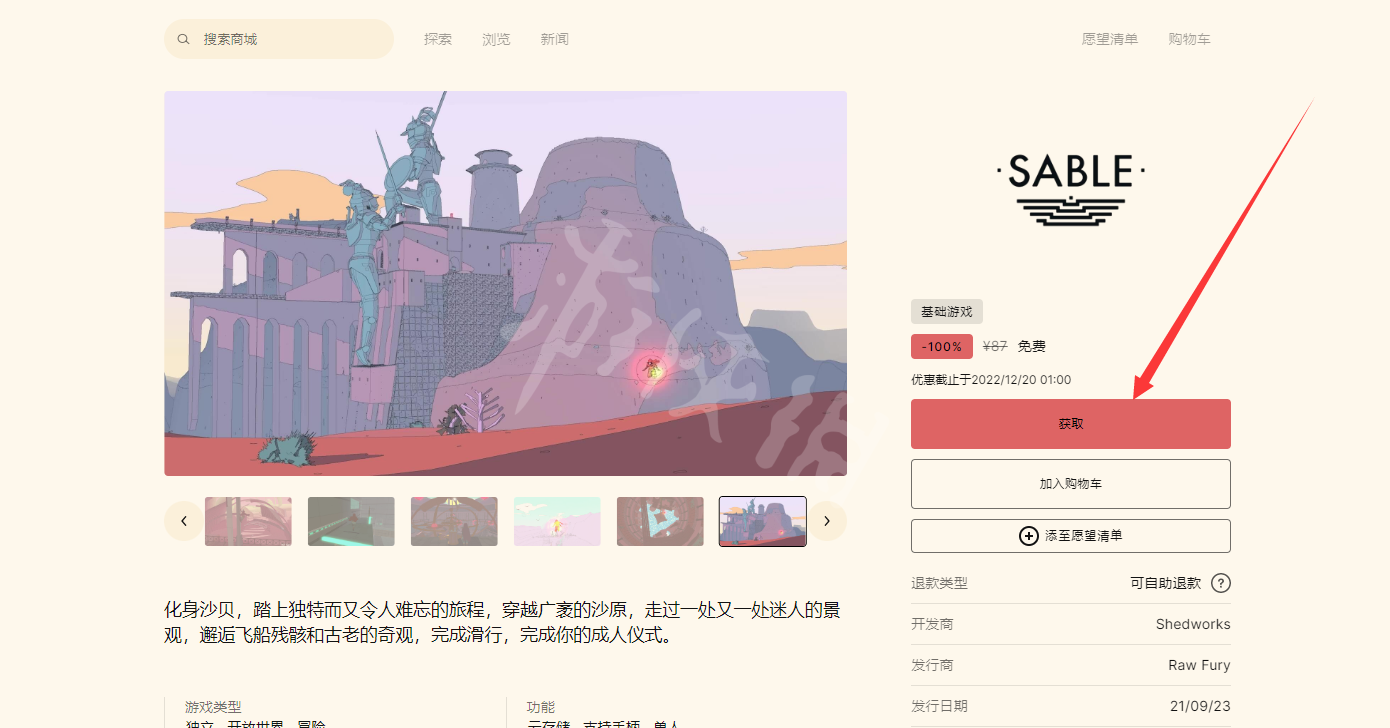The height and width of the screenshot is (728, 1390).
Task: Select the green corridor thumbnail
Action: [x=351, y=522]
